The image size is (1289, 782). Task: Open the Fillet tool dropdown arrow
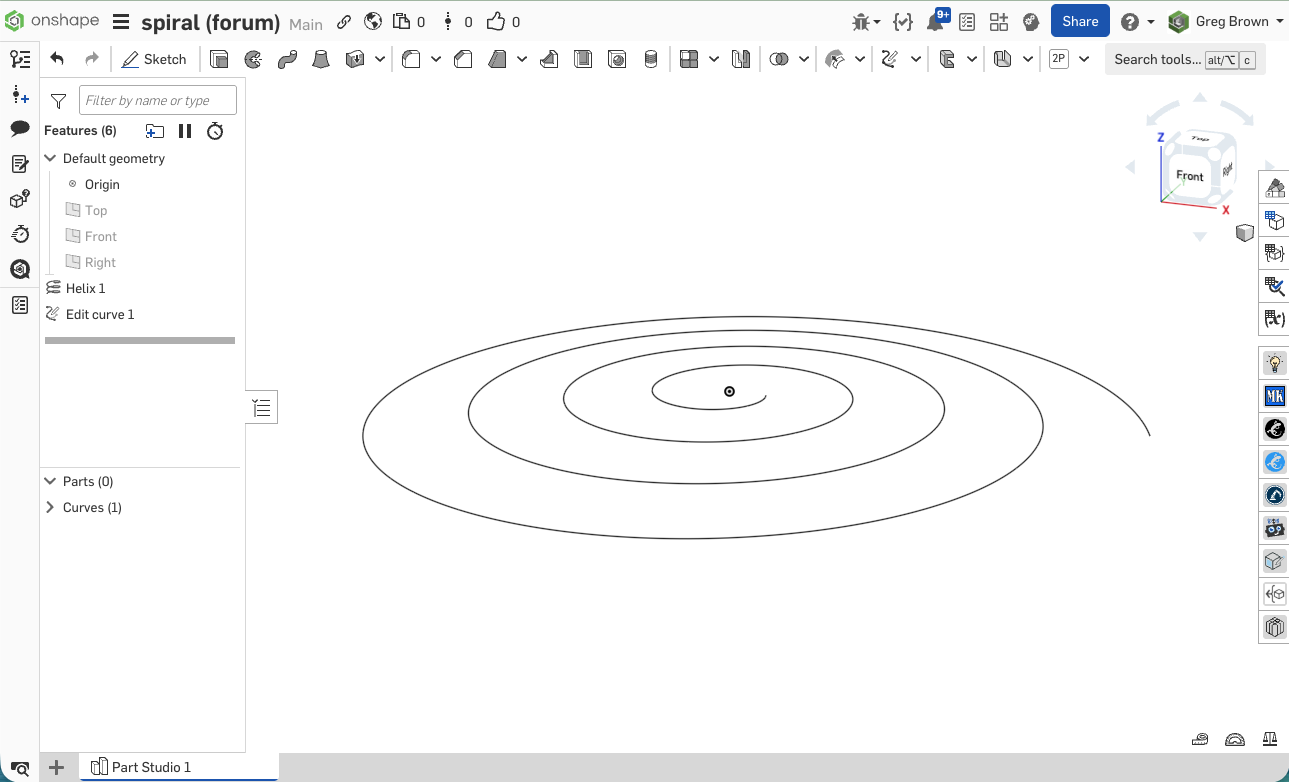click(436, 60)
